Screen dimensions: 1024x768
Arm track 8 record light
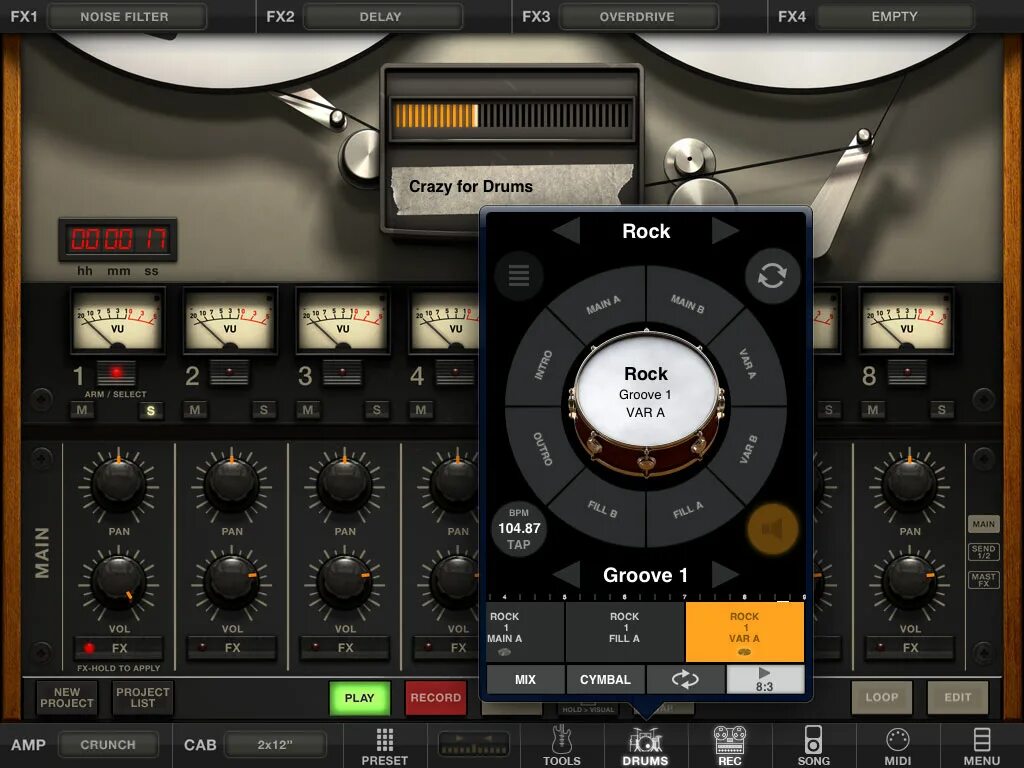point(907,373)
